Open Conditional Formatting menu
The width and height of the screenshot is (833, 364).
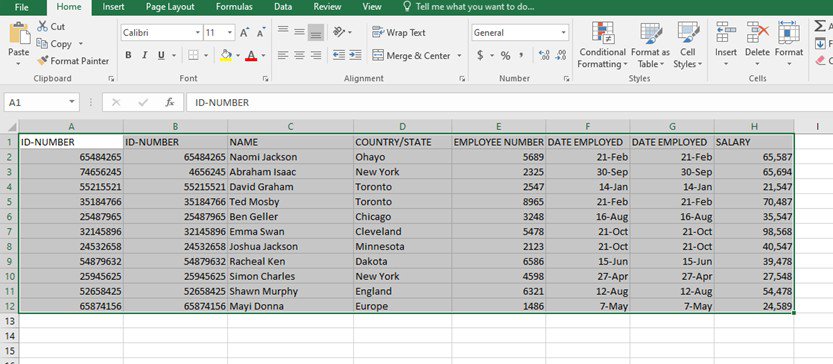(x=602, y=46)
